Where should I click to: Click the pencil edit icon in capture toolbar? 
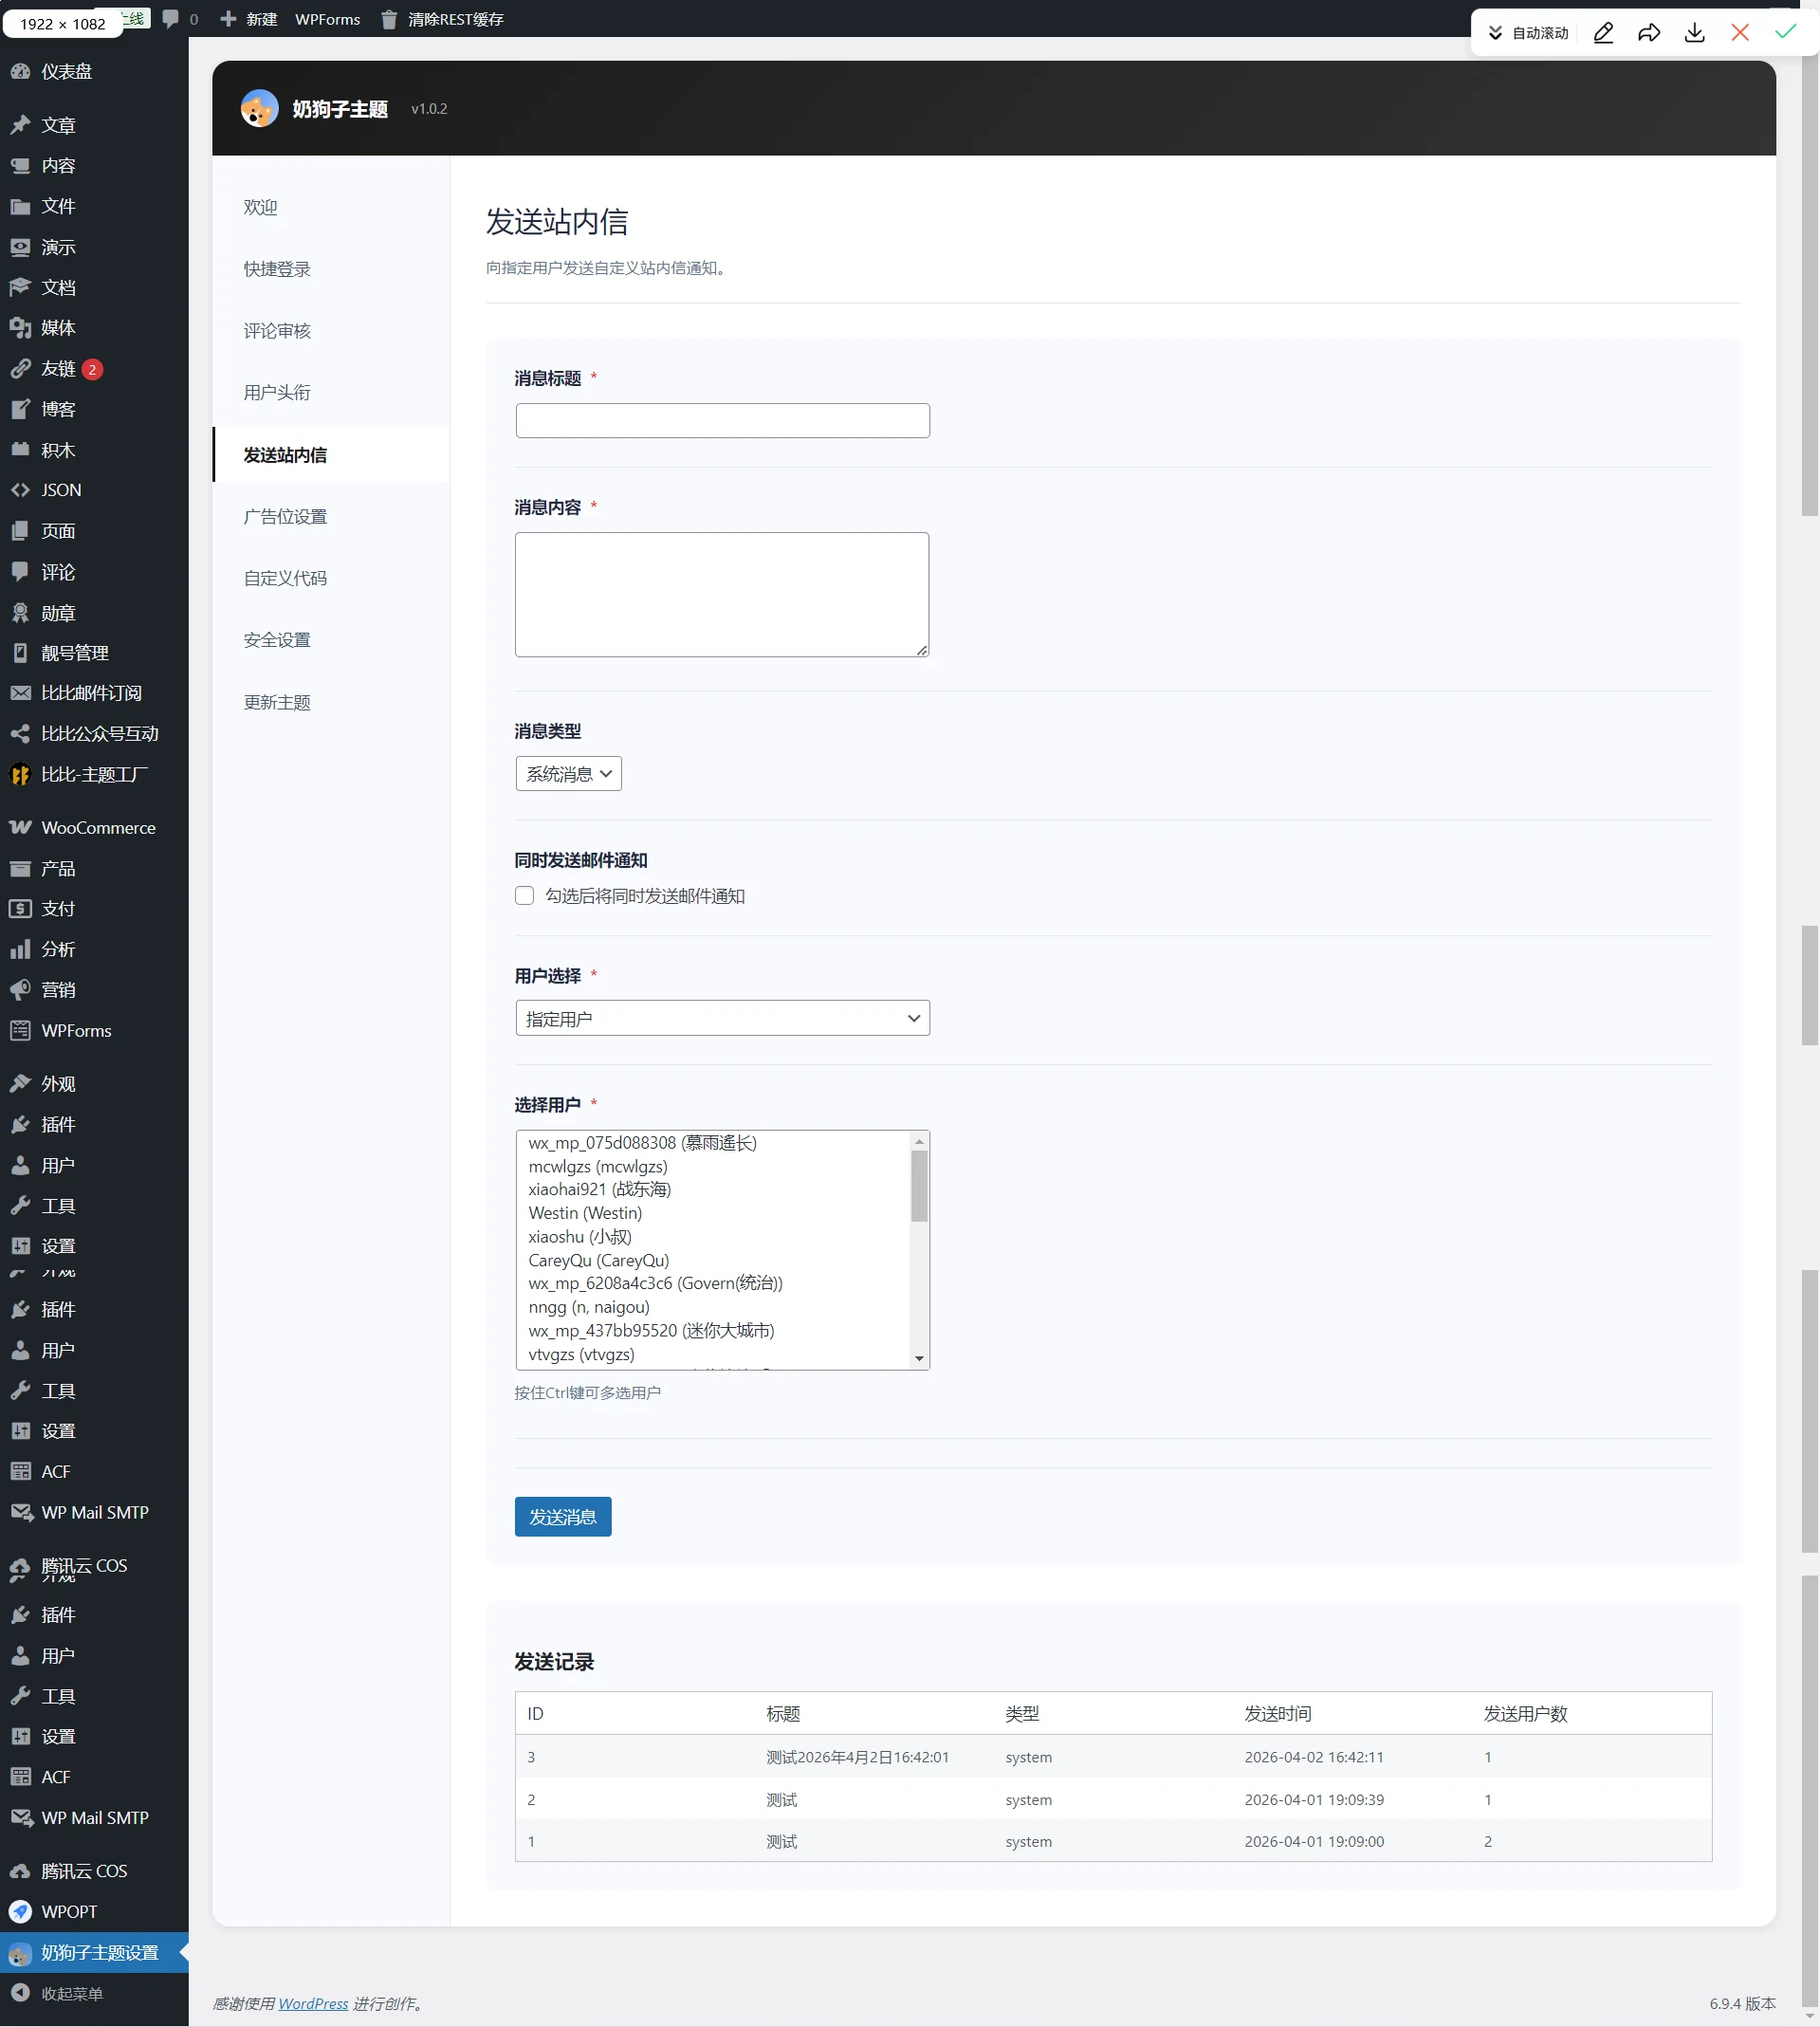tap(1603, 33)
